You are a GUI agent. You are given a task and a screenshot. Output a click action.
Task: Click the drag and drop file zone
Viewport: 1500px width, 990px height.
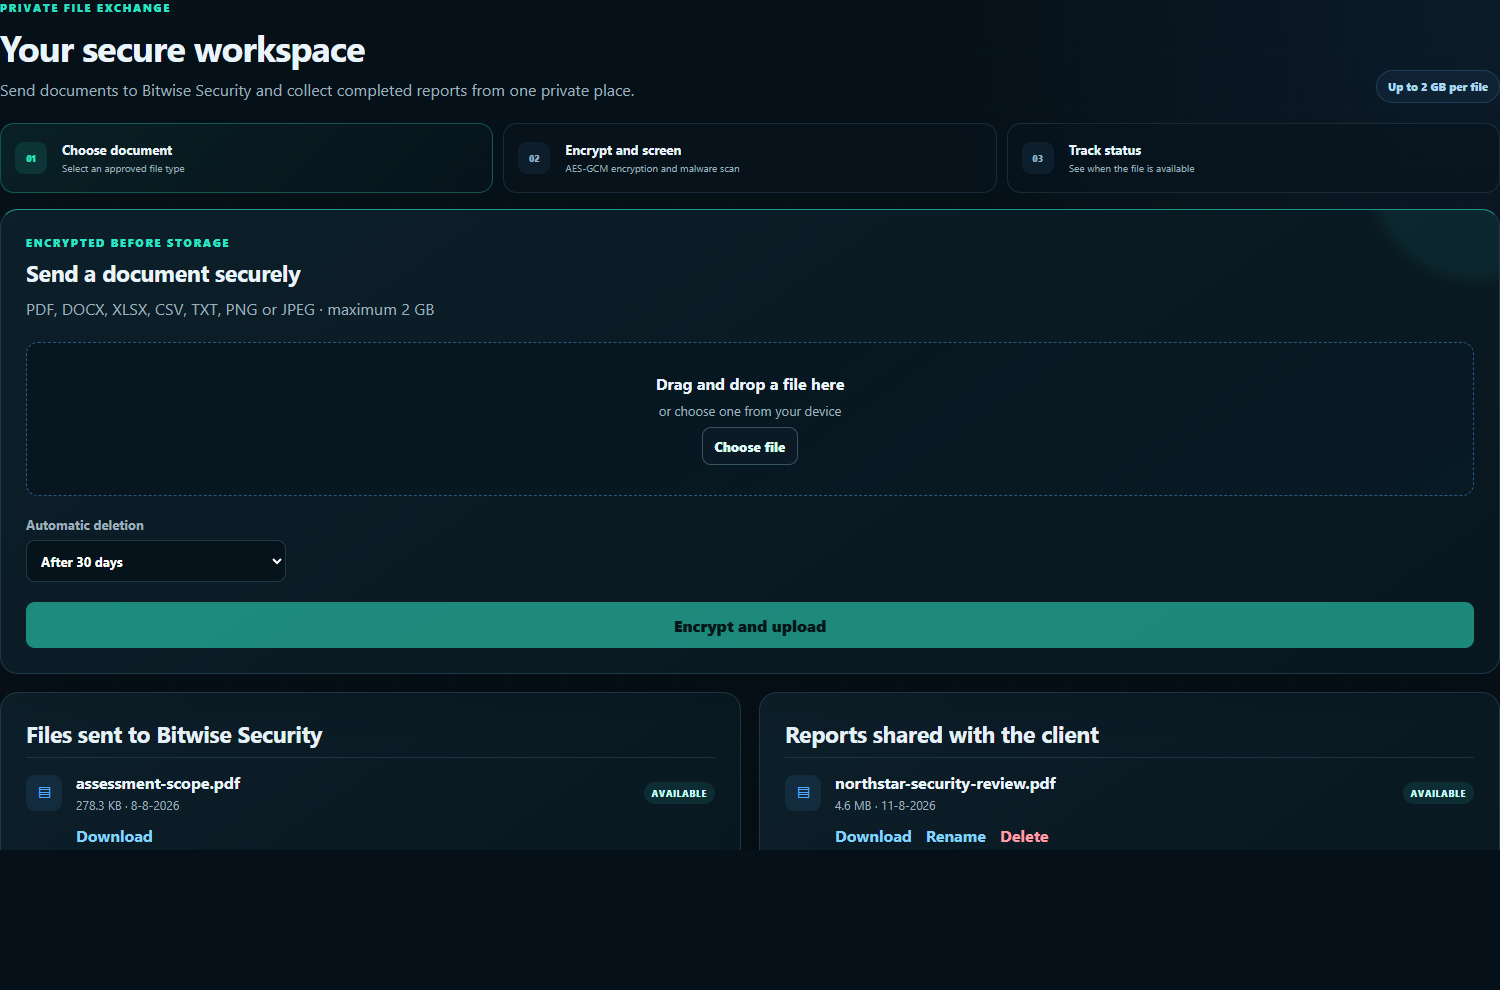click(x=750, y=419)
